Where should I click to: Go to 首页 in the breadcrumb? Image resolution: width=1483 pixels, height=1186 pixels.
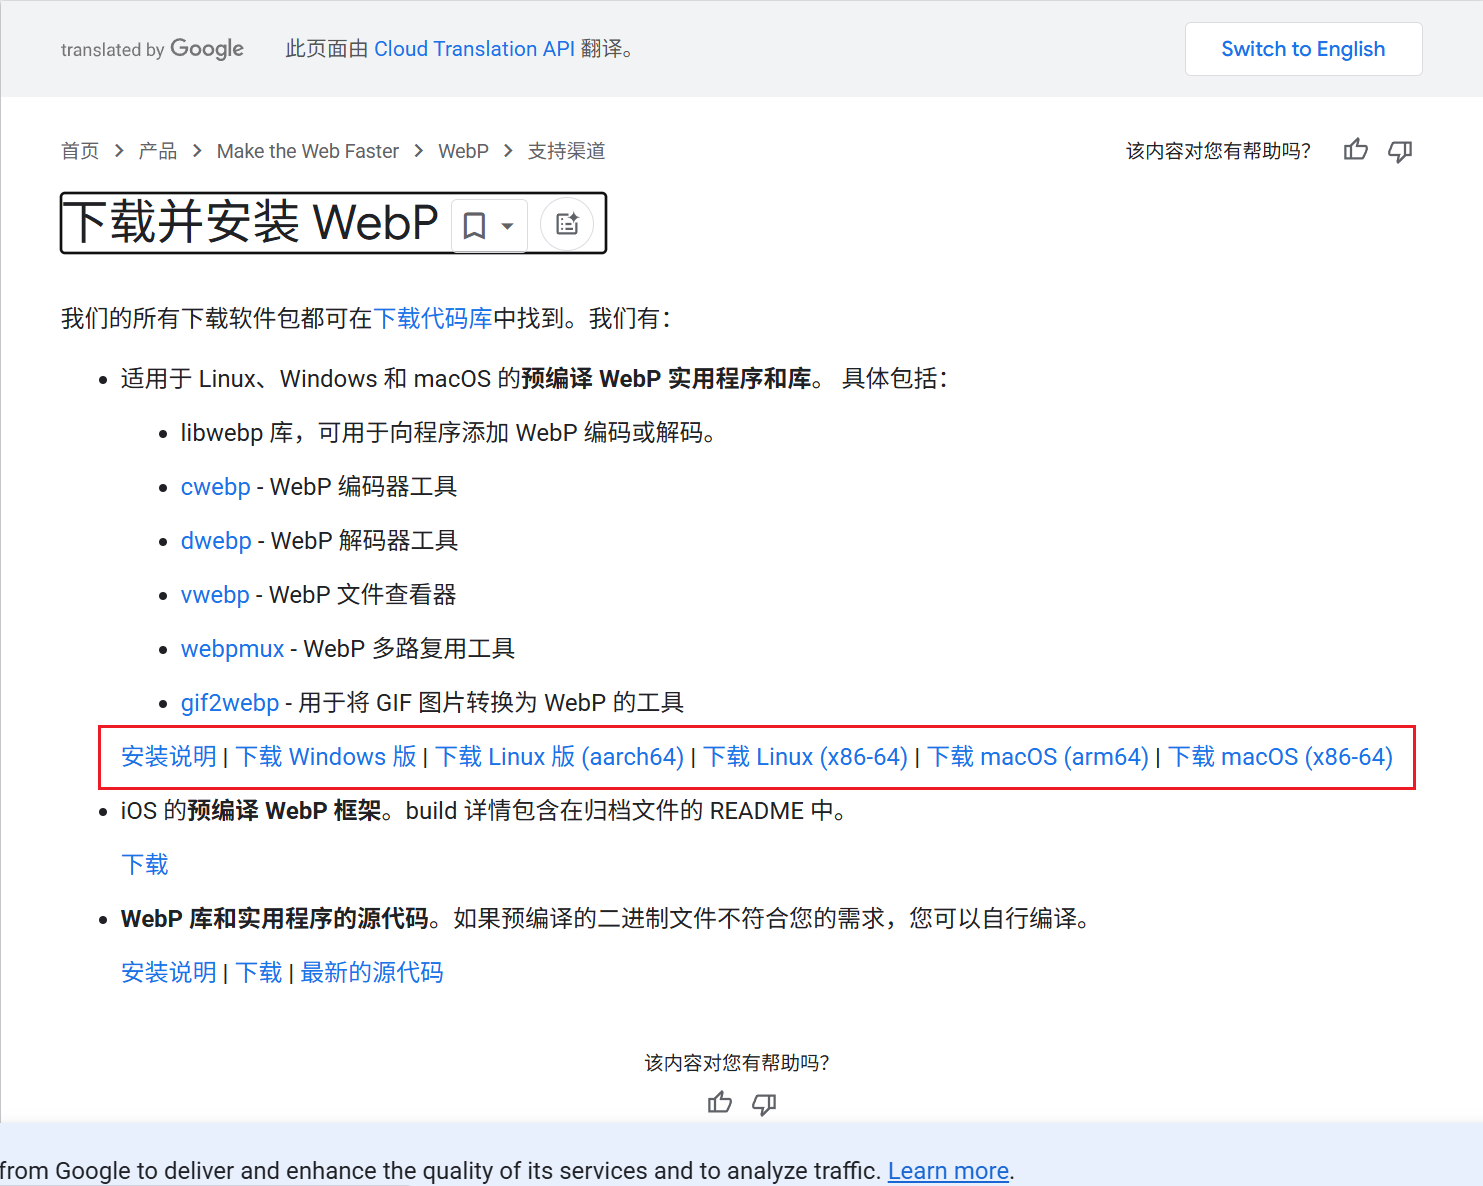(x=80, y=151)
